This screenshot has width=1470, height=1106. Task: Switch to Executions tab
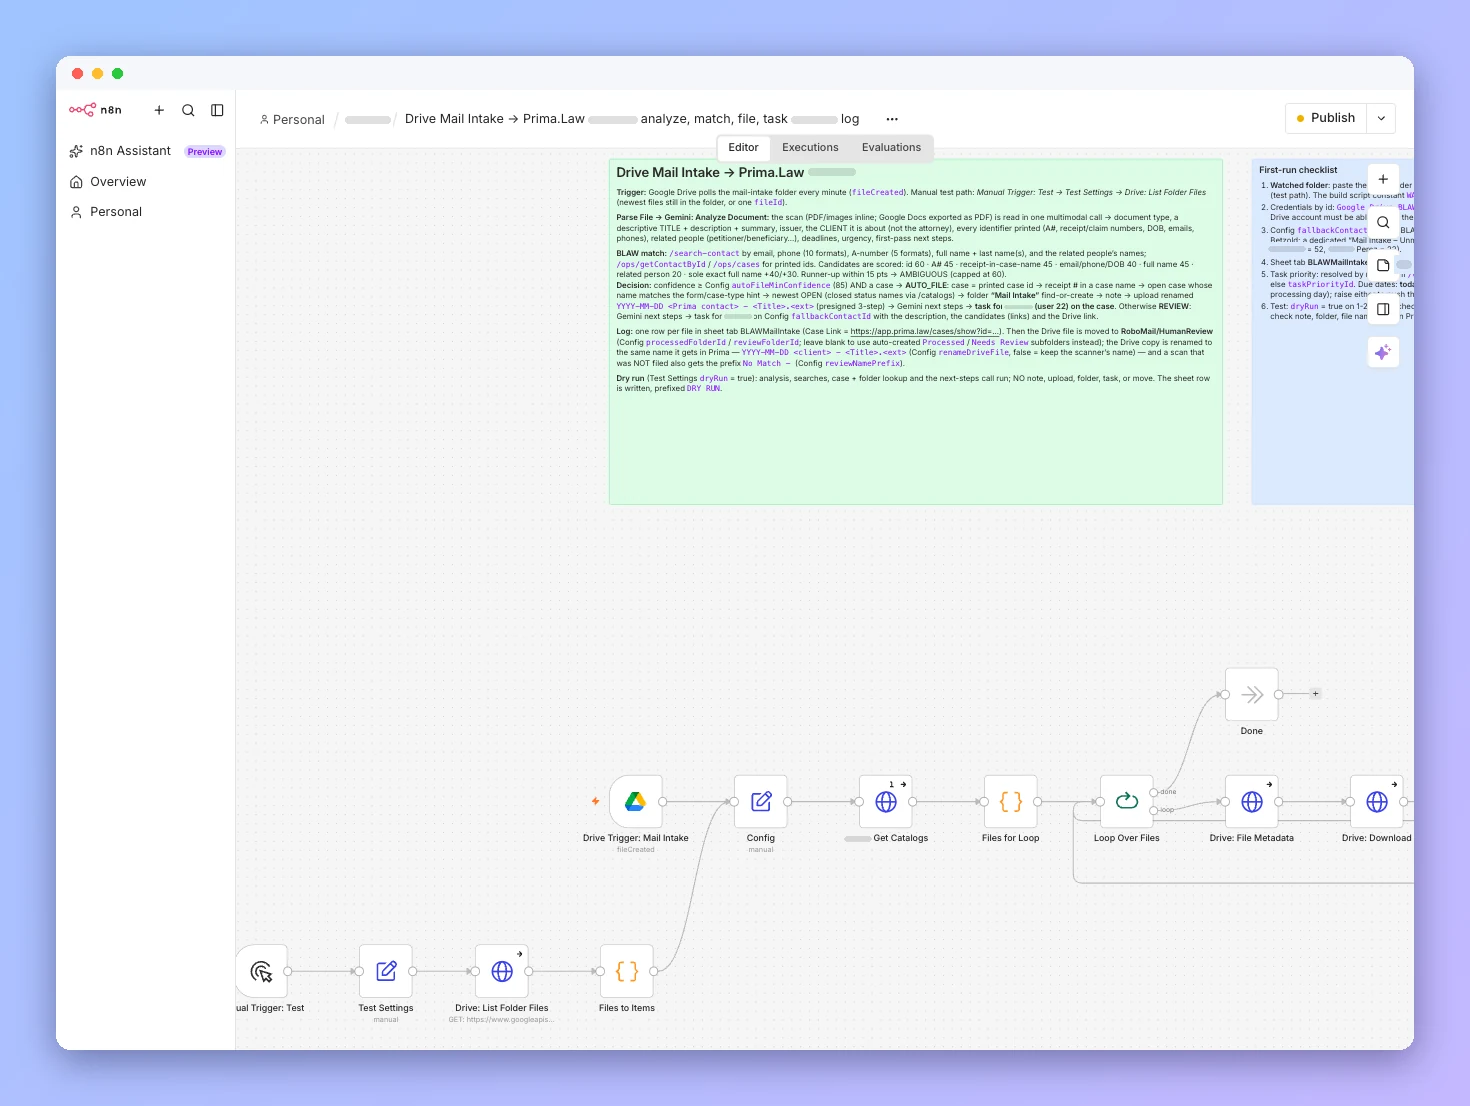tap(810, 148)
